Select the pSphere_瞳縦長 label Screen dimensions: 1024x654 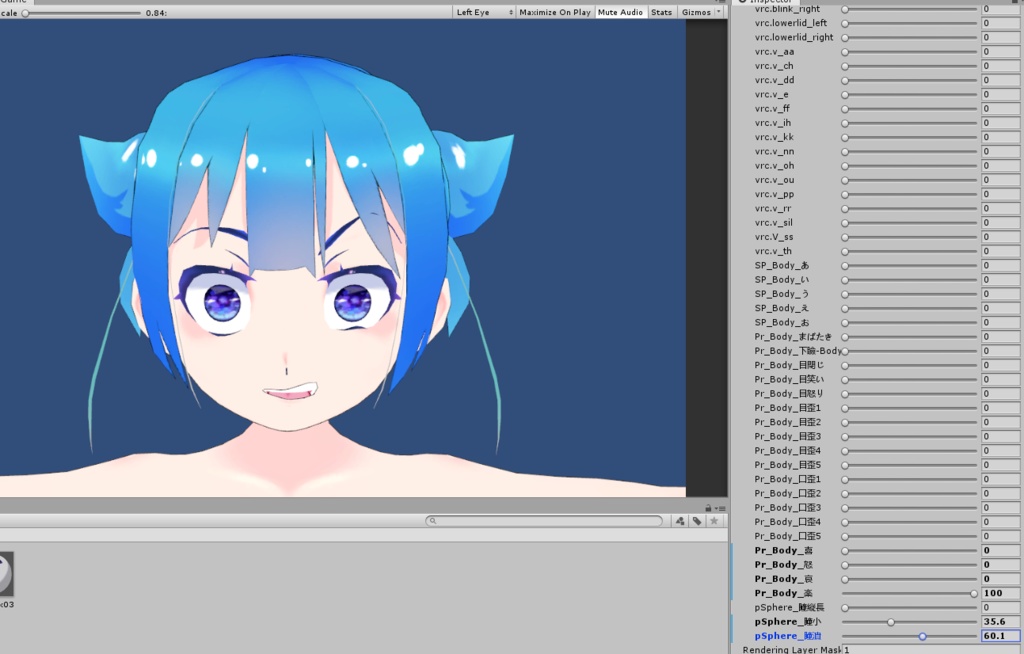(x=790, y=608)
